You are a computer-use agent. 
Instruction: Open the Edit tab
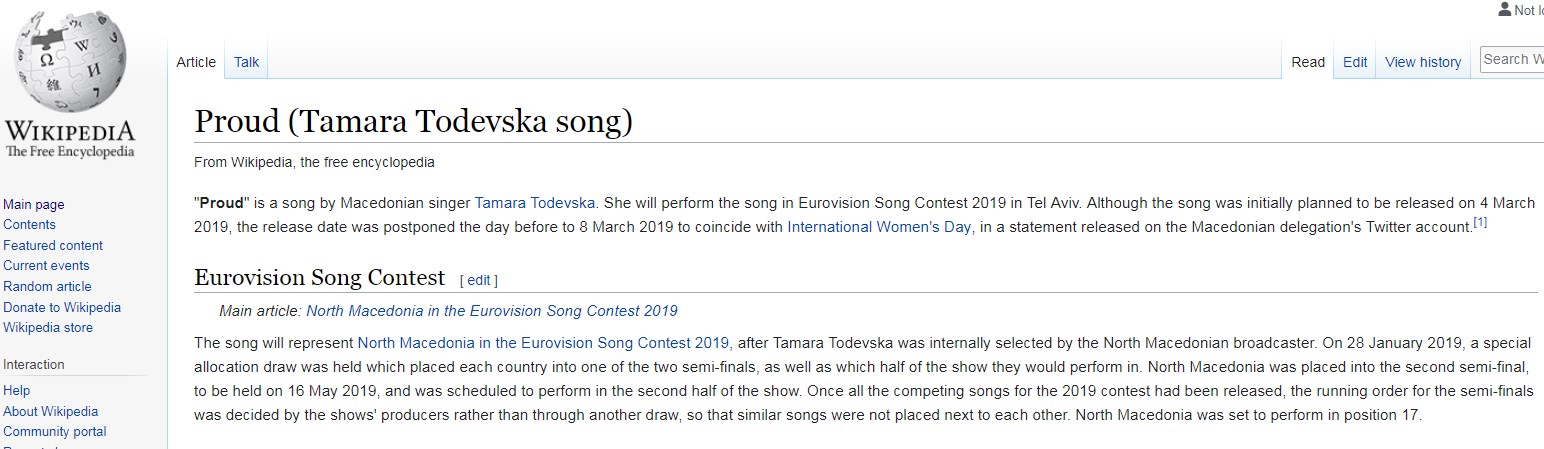pyautogui.click(x=1355, y=62)
